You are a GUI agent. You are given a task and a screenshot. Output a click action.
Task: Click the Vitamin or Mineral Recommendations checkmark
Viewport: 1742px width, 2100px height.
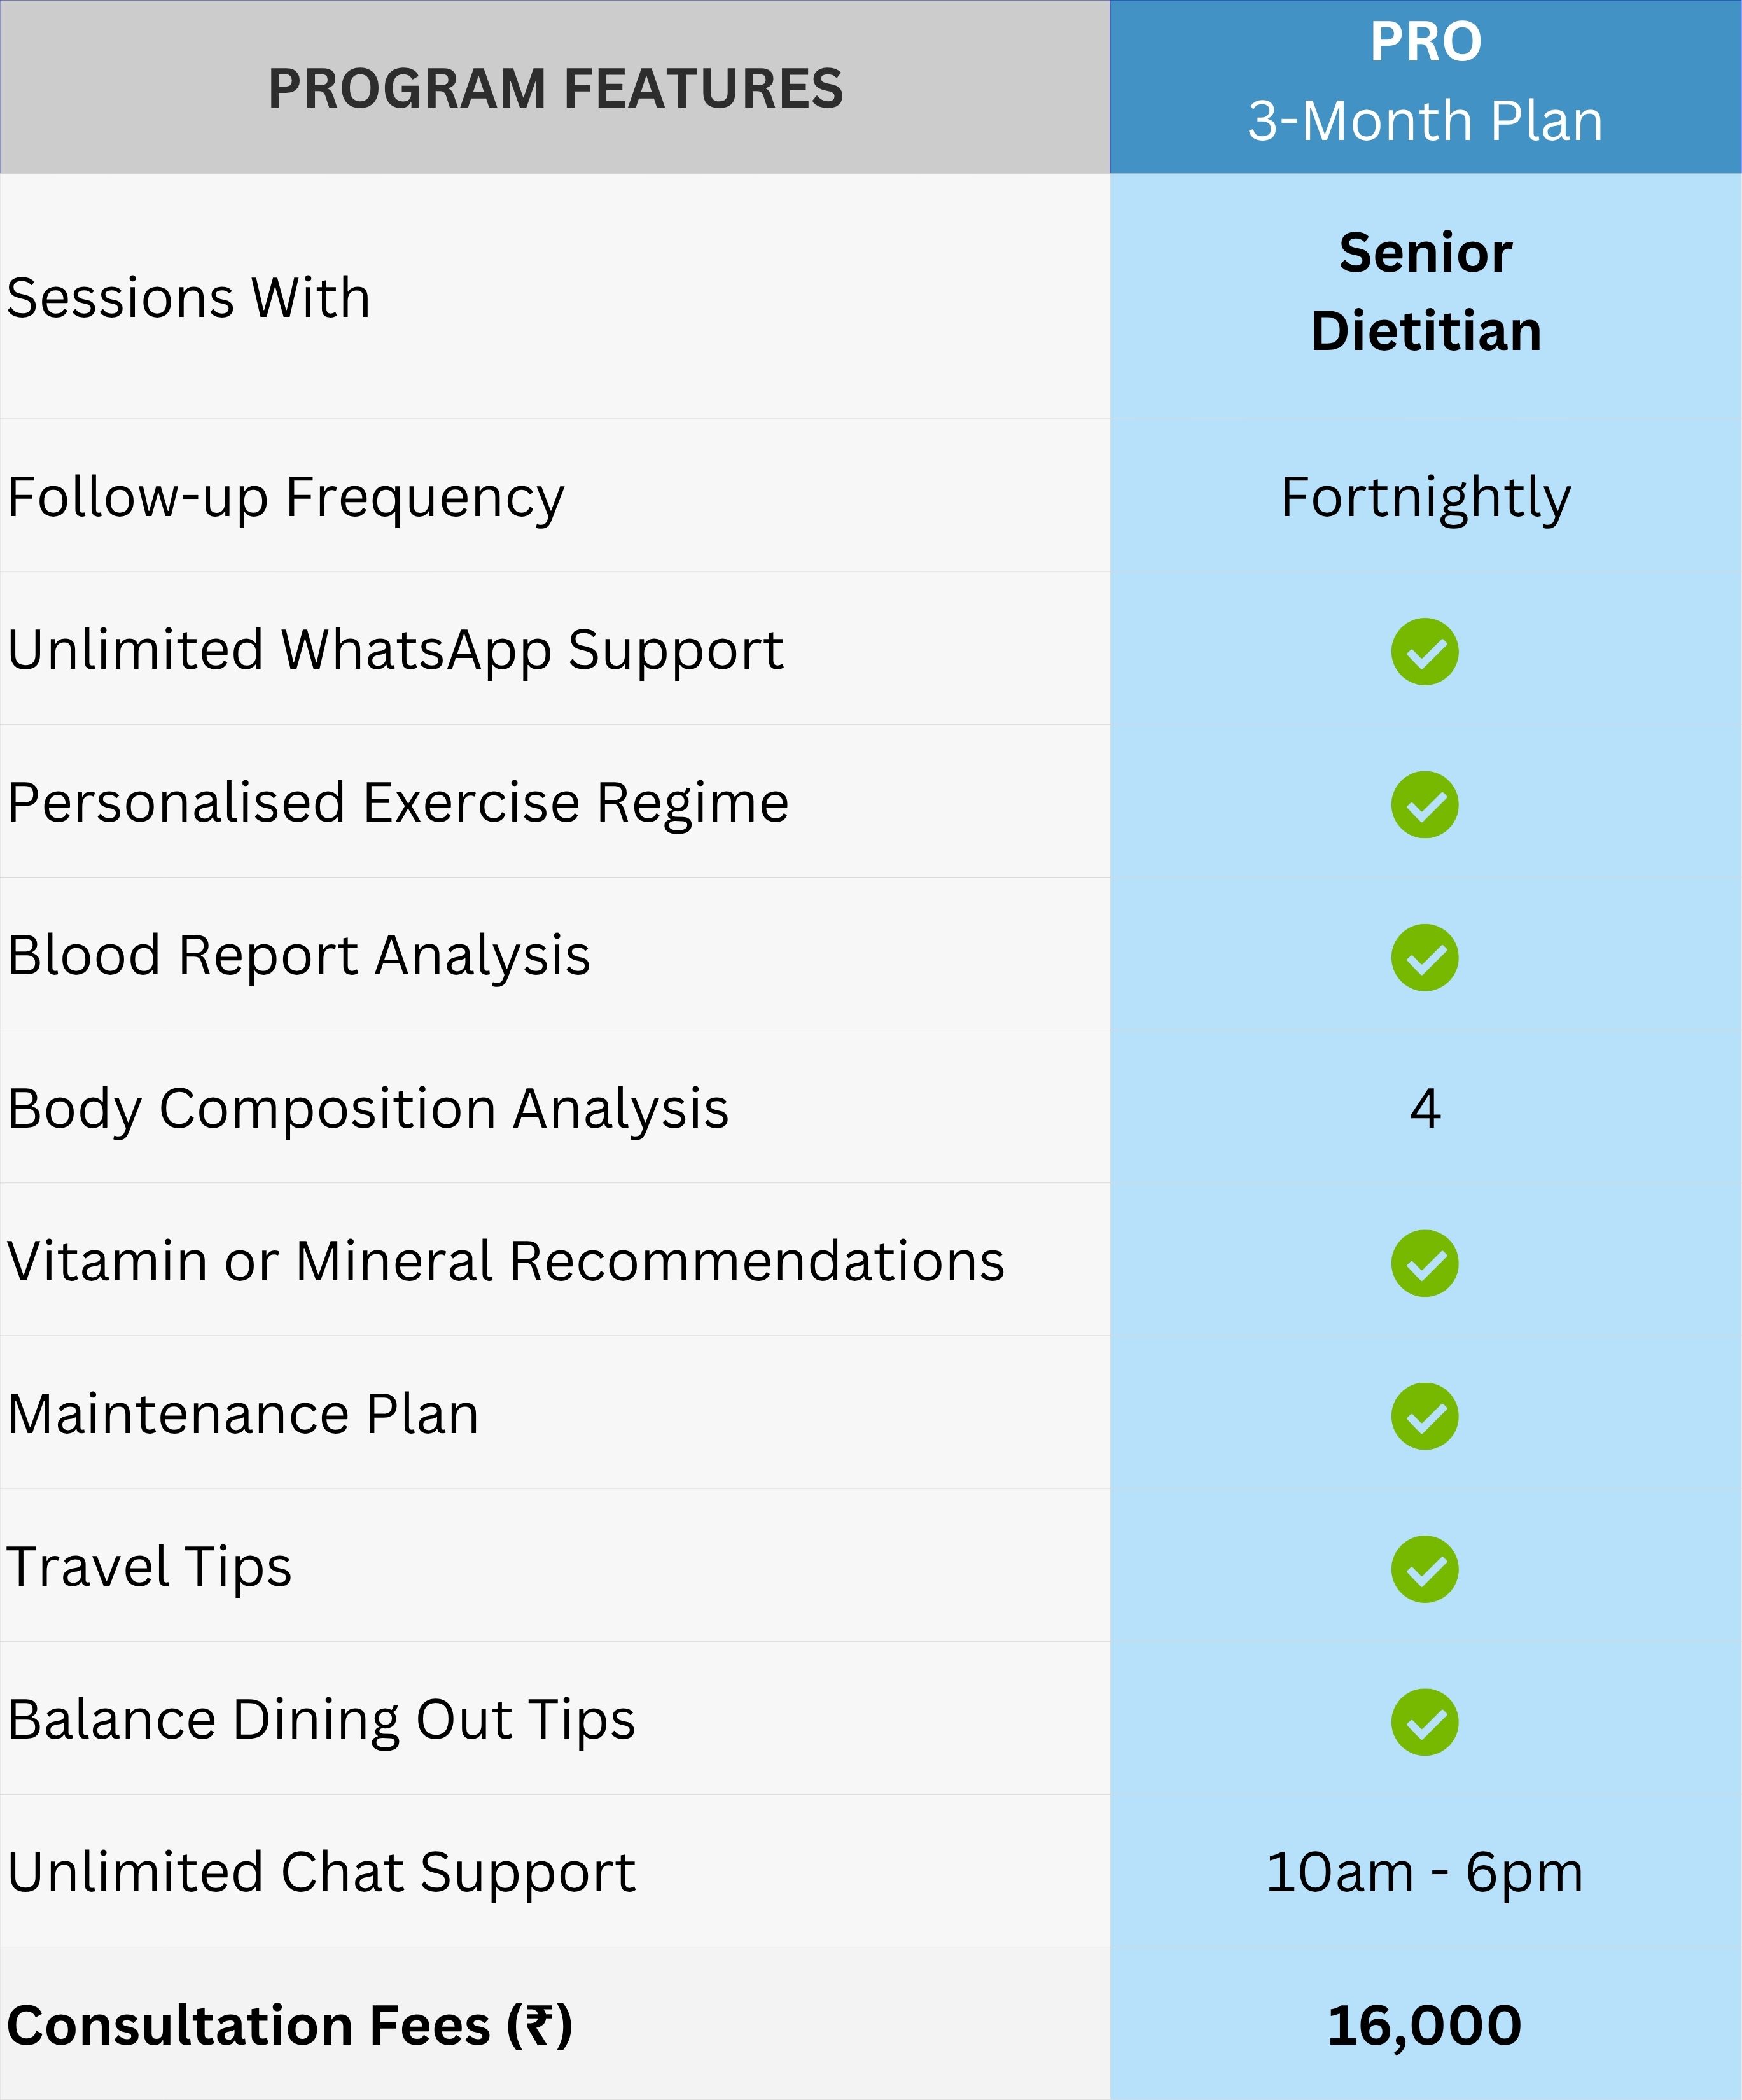pos(1424,1264)
